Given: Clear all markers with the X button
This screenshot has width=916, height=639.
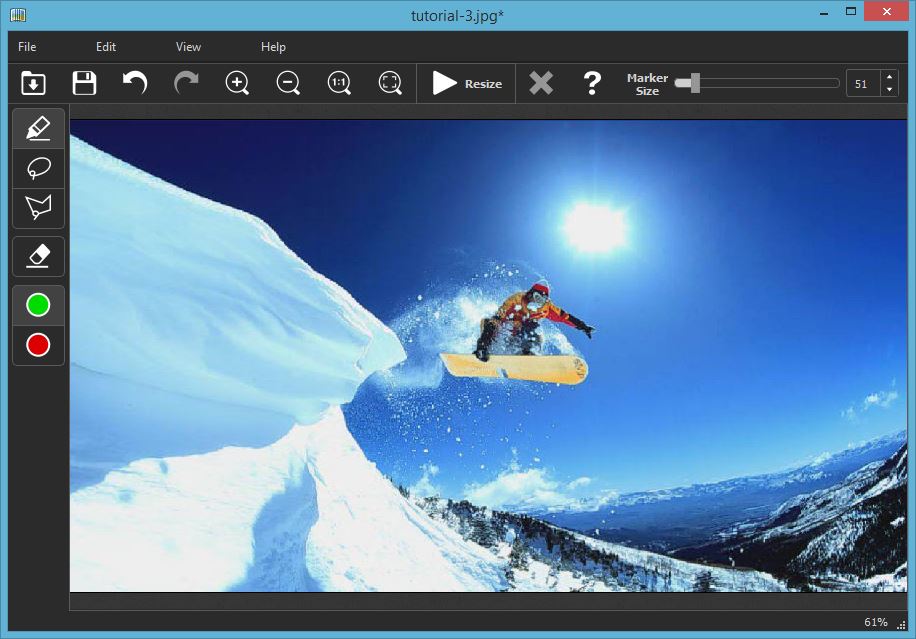Looking at the screenshot, I should pos(541,83).
